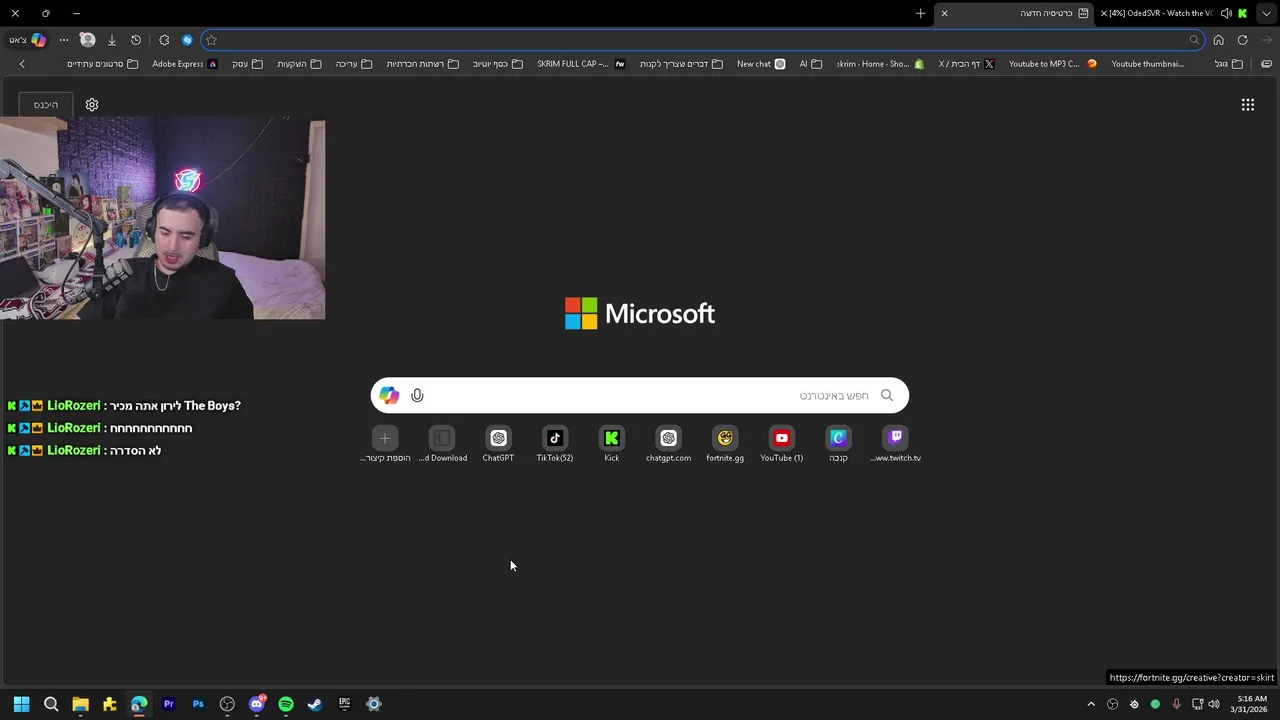
Task: Open Steam from the taskbar
Action: [315, 704]
